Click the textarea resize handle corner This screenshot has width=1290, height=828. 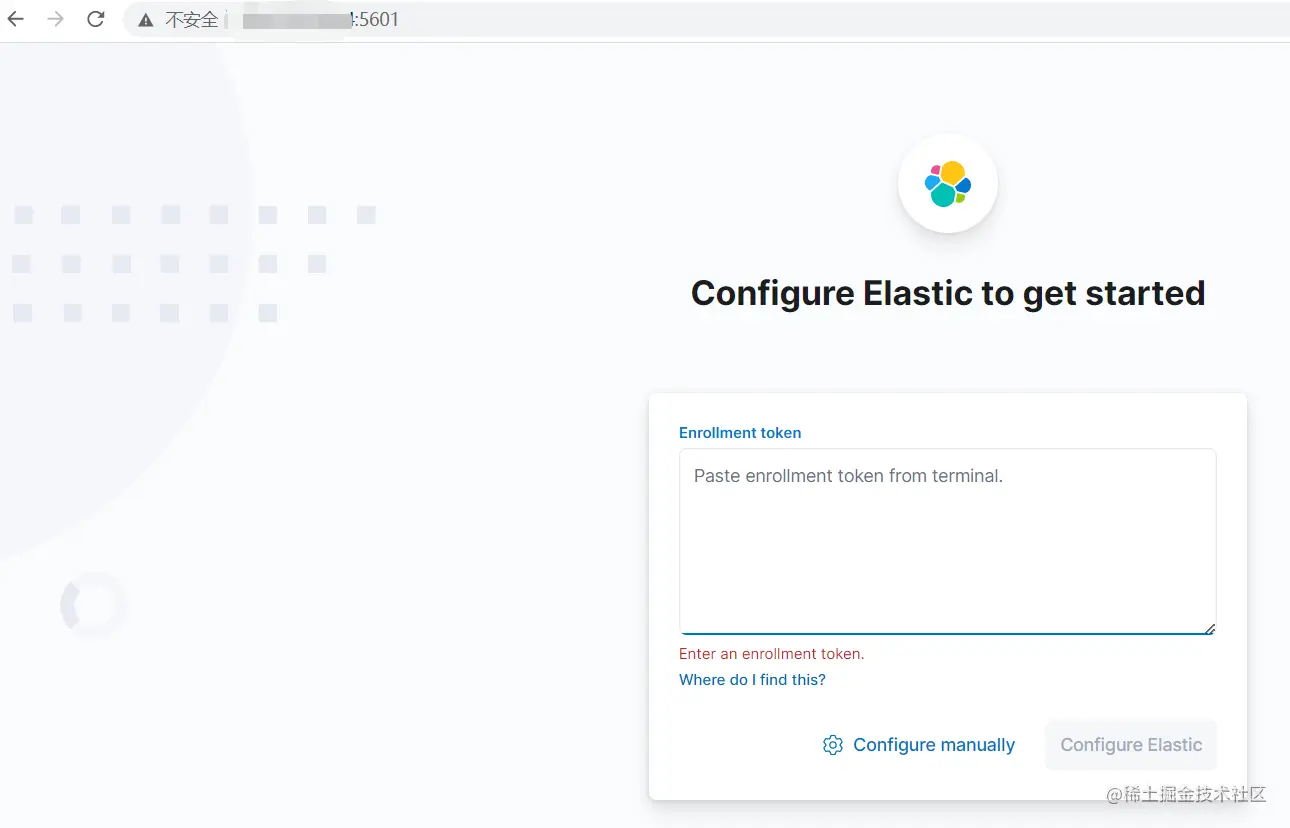click(x=1209, y=628)
